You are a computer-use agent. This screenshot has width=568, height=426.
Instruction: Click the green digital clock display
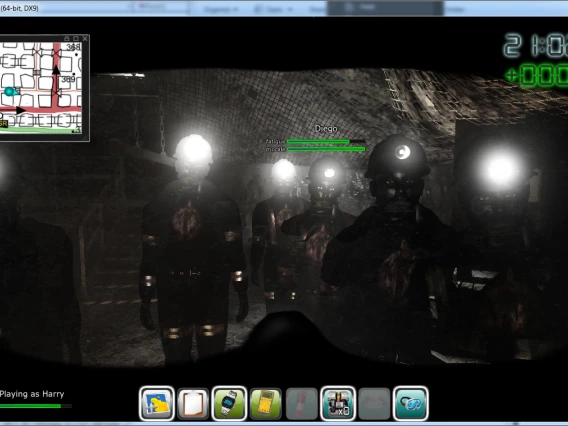pos(536,46)
